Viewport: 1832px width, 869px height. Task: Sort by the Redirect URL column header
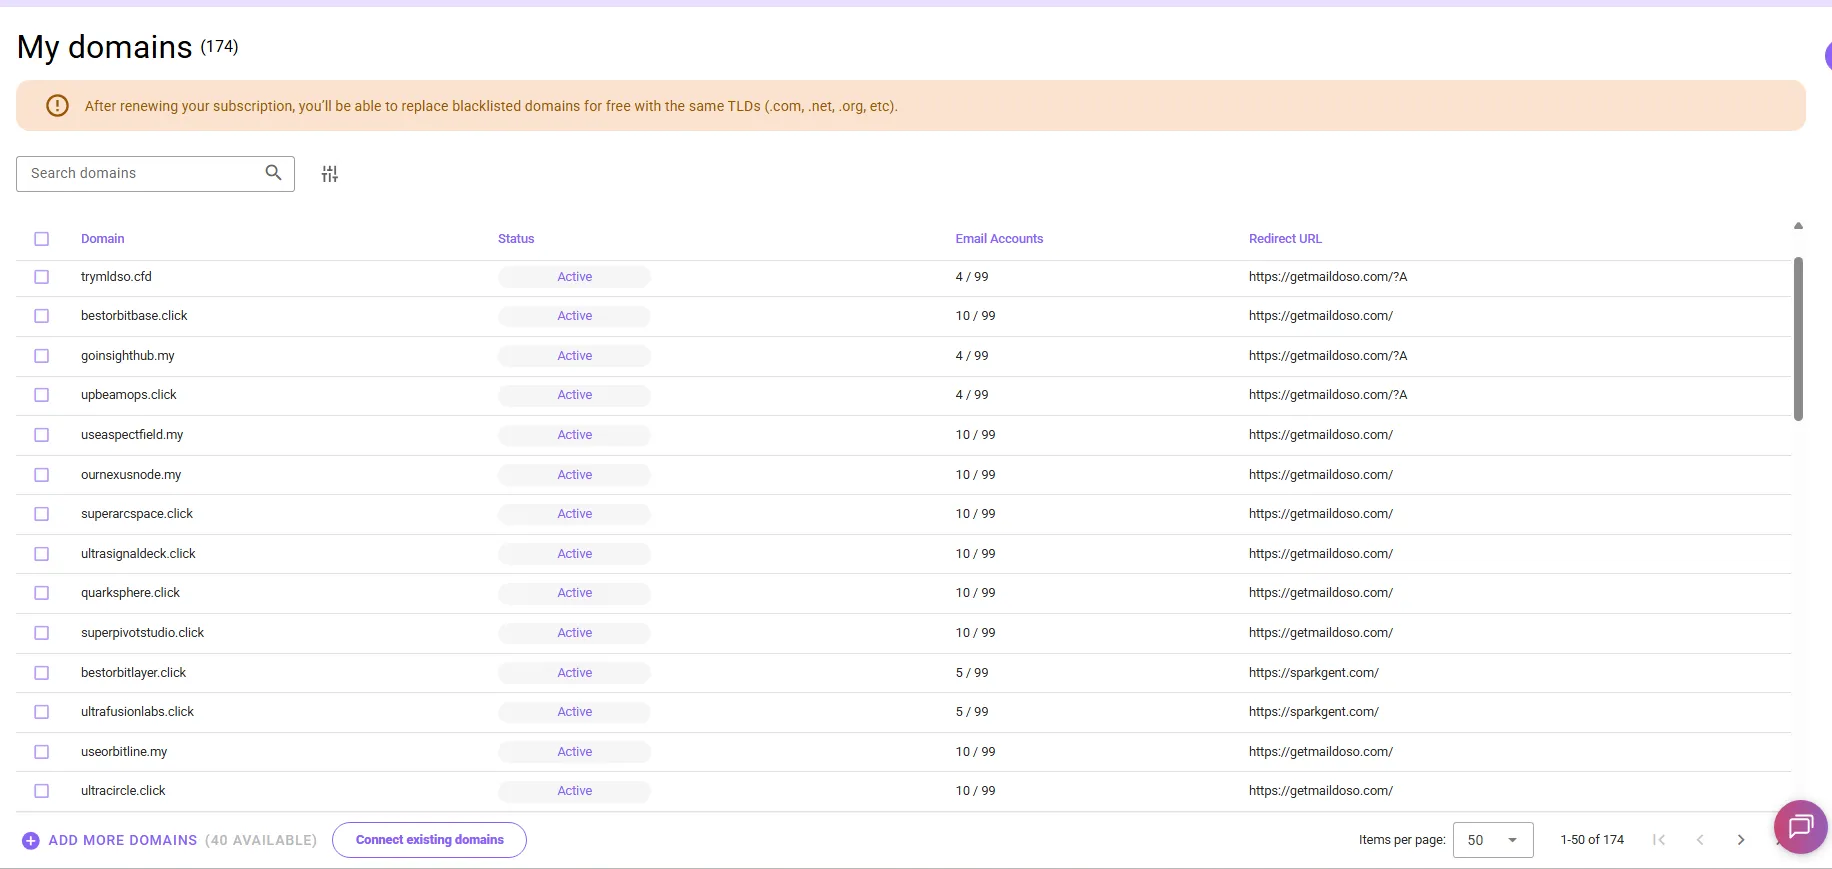coord(1285,239)
